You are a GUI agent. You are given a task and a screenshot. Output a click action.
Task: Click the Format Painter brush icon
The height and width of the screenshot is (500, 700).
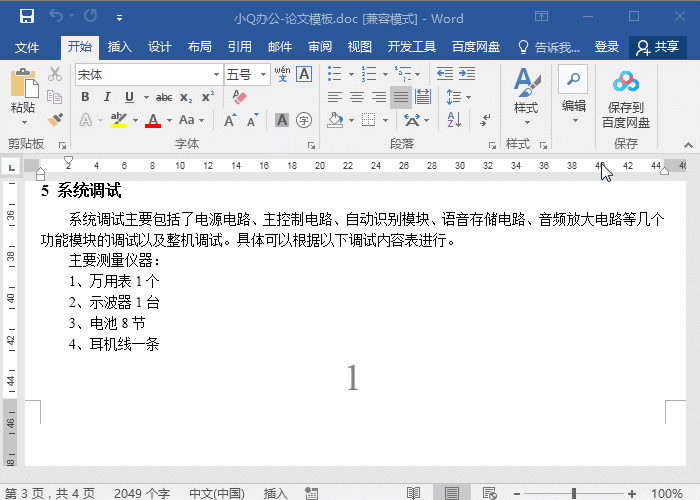click(55, 120)
